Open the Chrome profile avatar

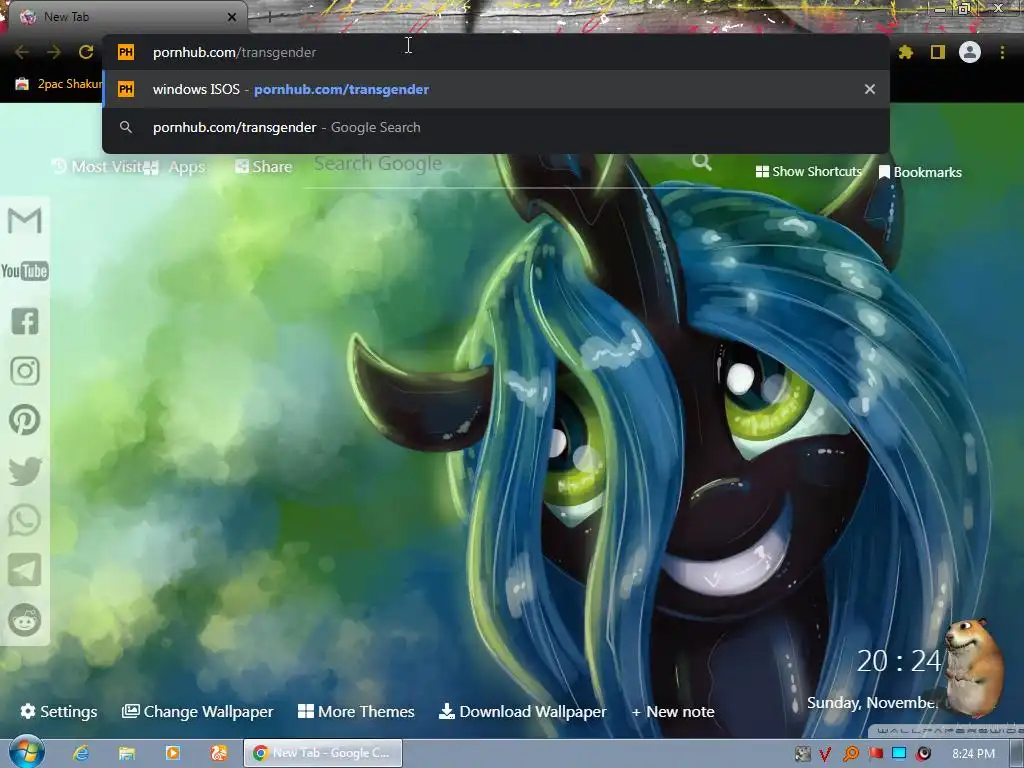[x=970, y=52]
